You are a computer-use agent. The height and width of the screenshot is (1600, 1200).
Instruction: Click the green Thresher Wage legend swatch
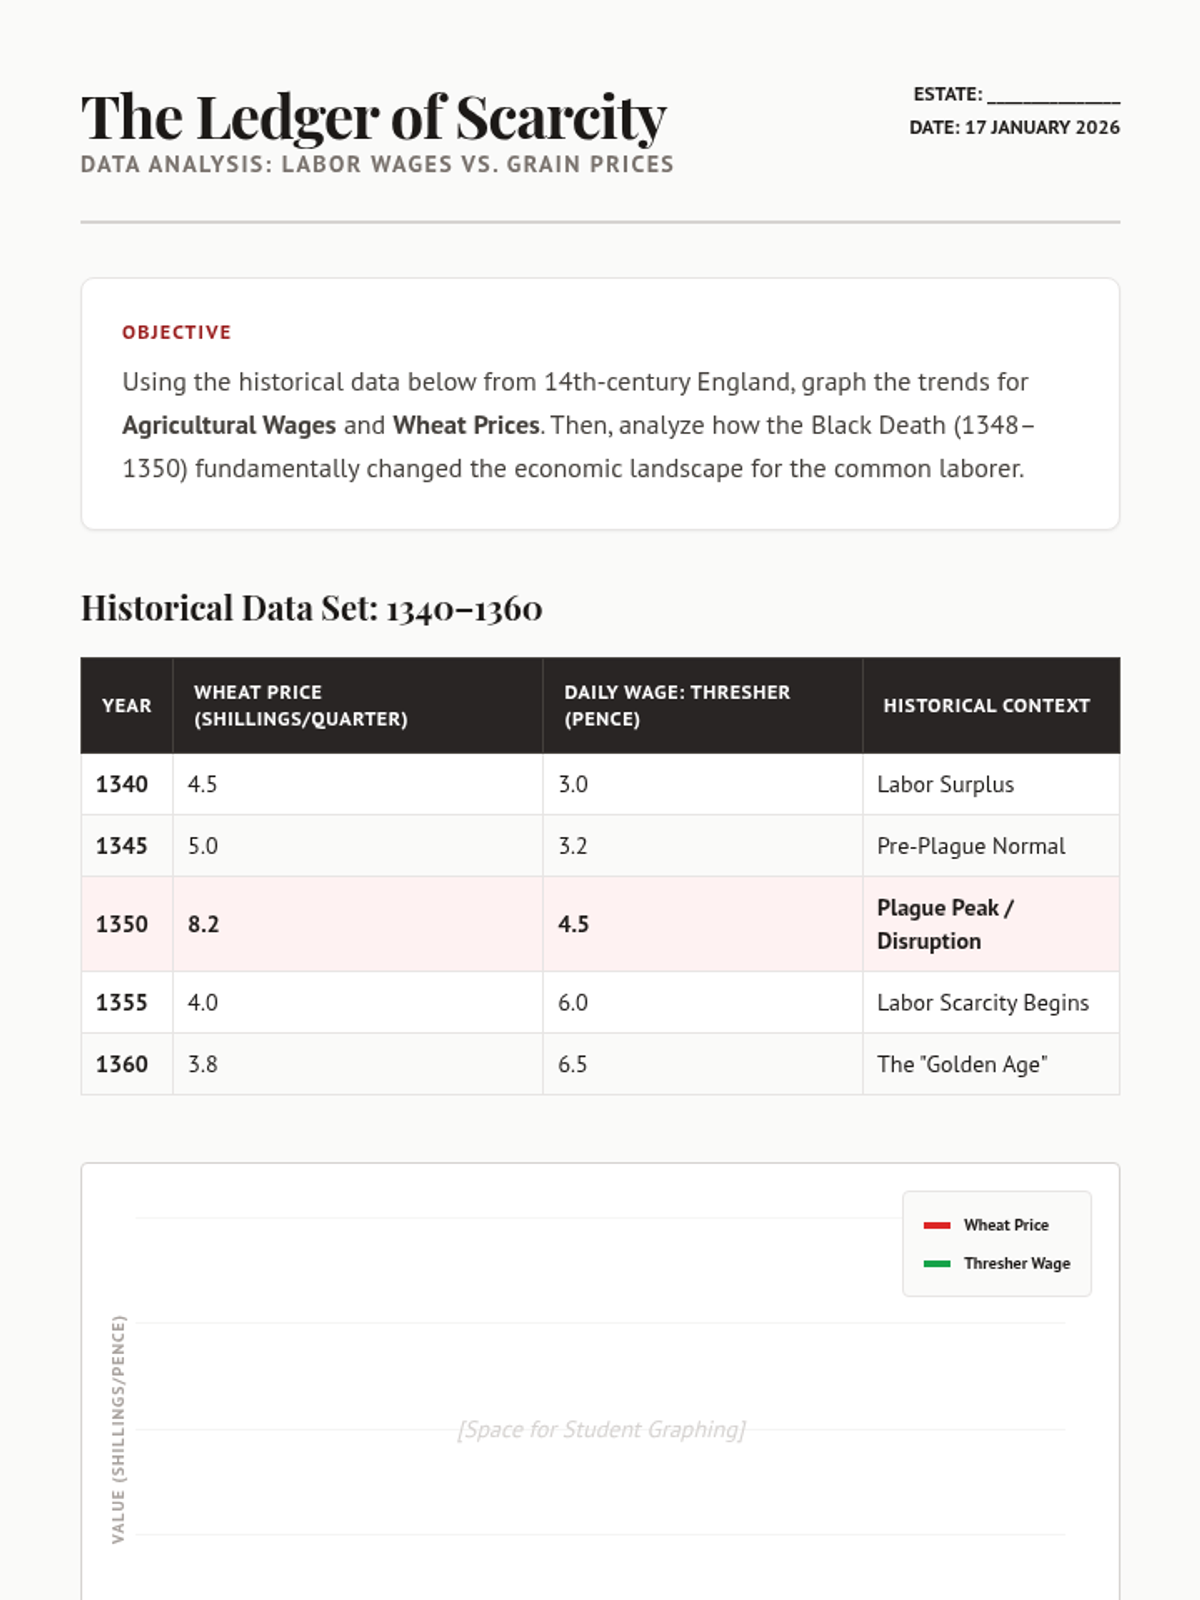coord(937,1264)
